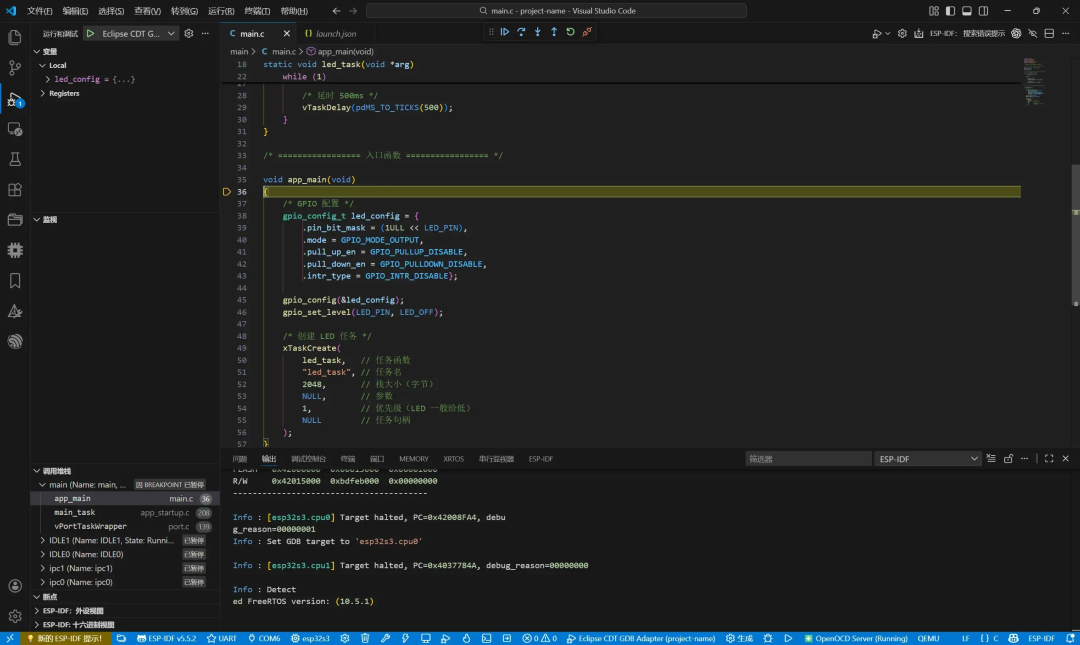Click in the output 筛选器 filter field
The width and height of the screenshot is (1080, 645).
tap(808, 458)
